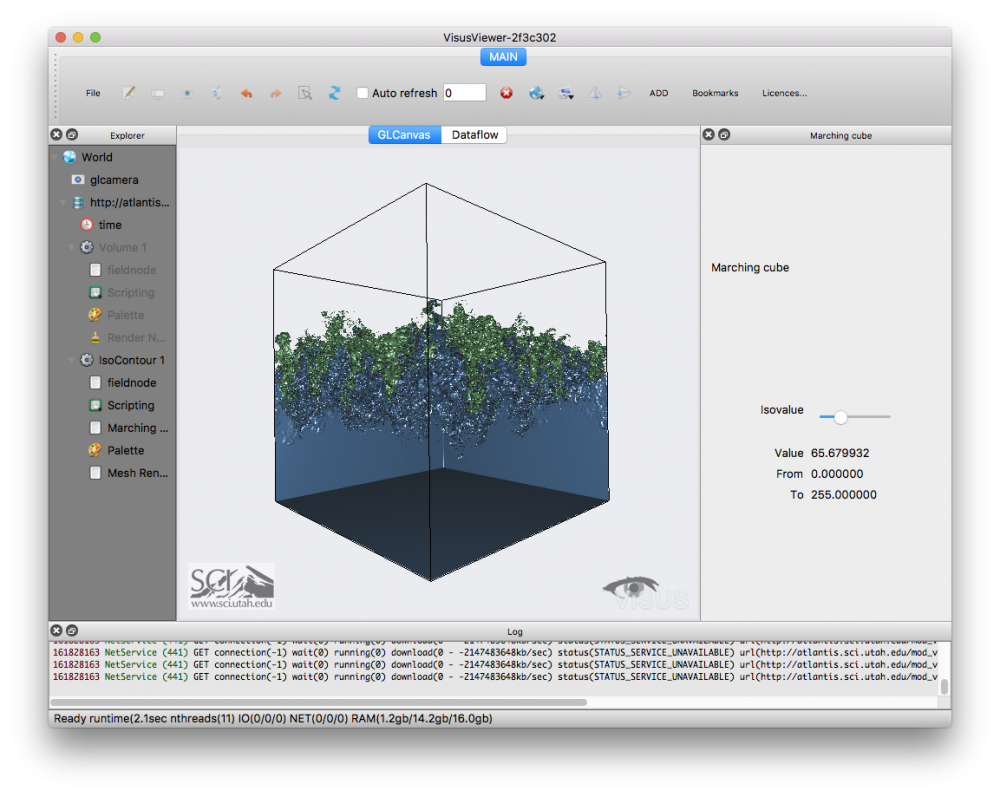Select the Edit pencil tool in the toolbar
1000x797 pixels.
128,92
